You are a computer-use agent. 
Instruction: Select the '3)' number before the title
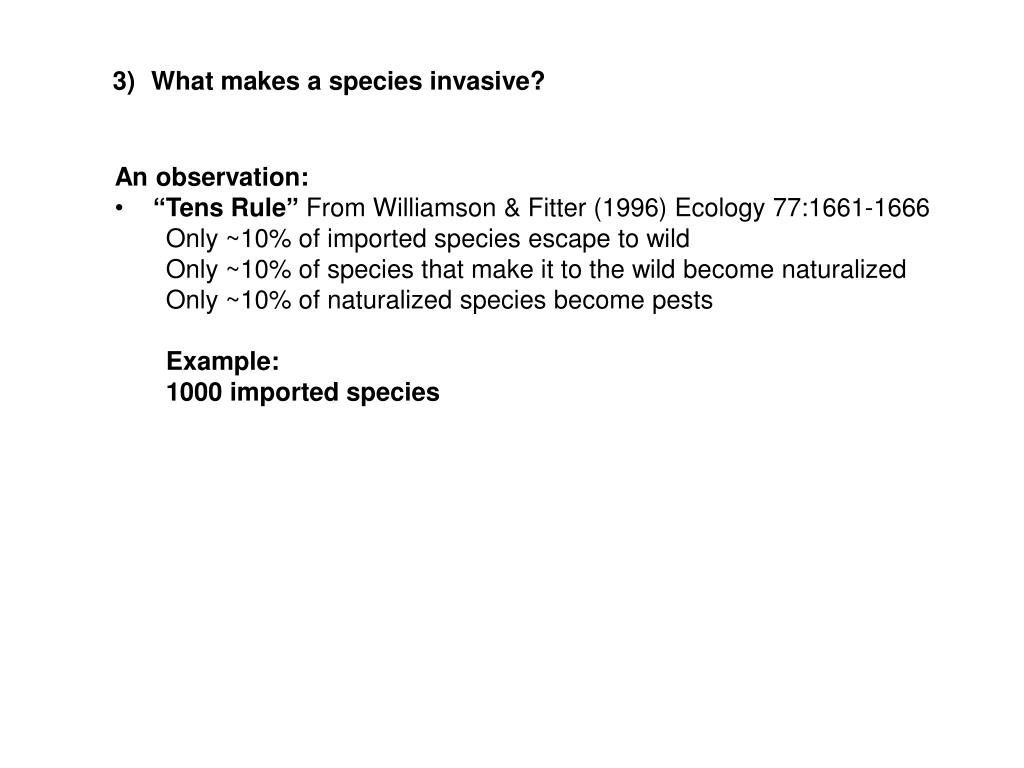(123, 82)
